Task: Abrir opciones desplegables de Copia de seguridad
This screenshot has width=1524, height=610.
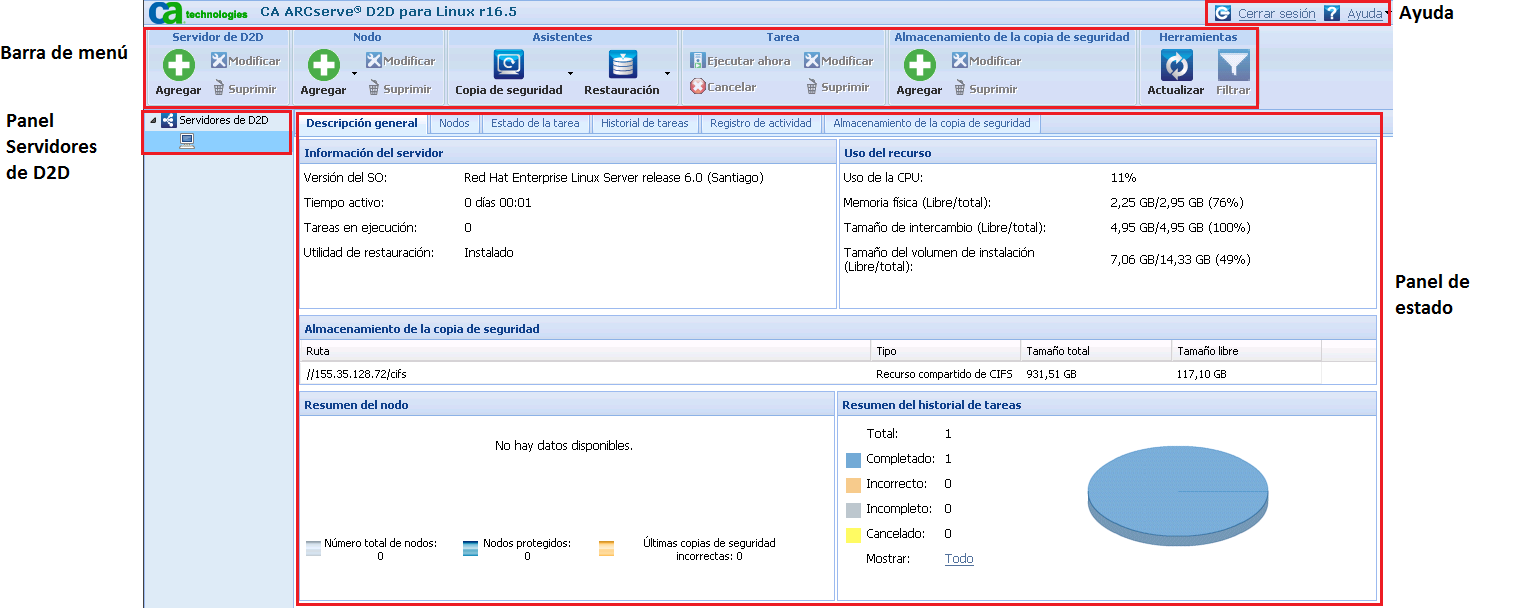Action: [x=570, y=75]
